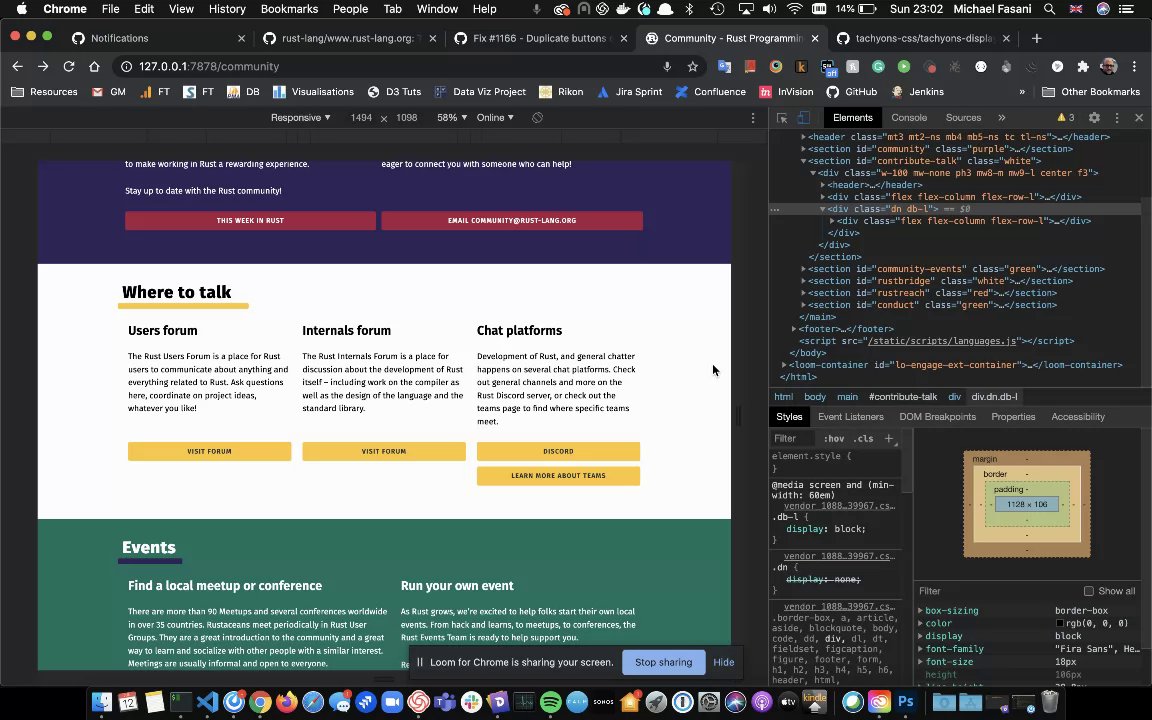Open a new browser tab with plus icon

pos(1036,38)
